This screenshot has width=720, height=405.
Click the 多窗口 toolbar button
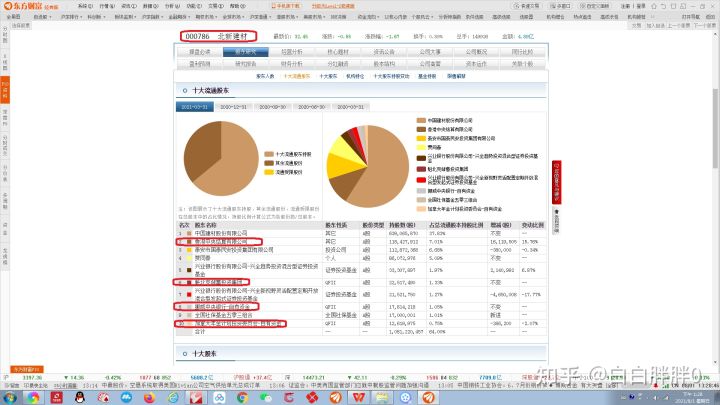coord(560,6)
